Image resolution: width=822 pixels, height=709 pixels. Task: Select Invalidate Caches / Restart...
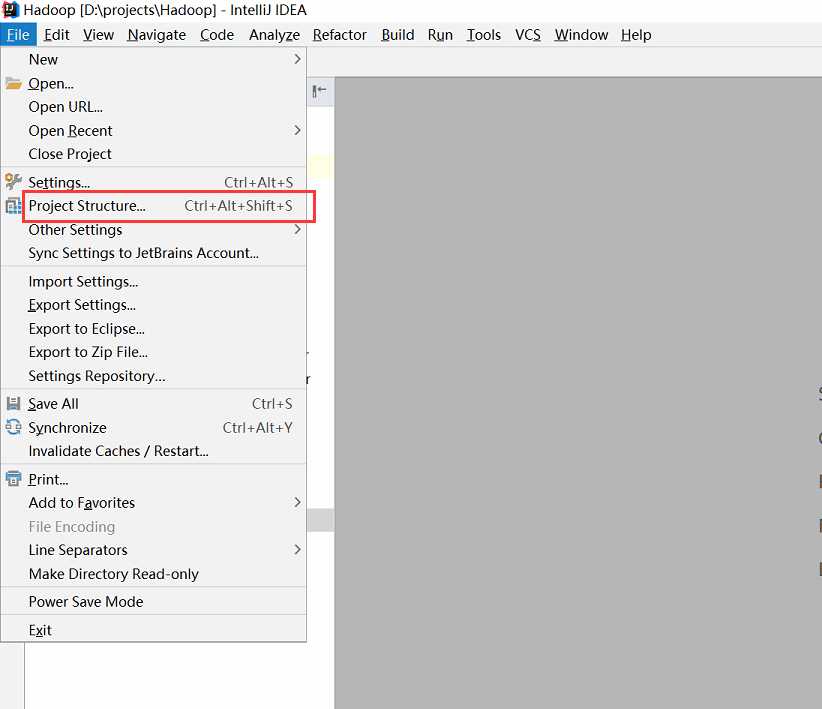coord(154,451)
